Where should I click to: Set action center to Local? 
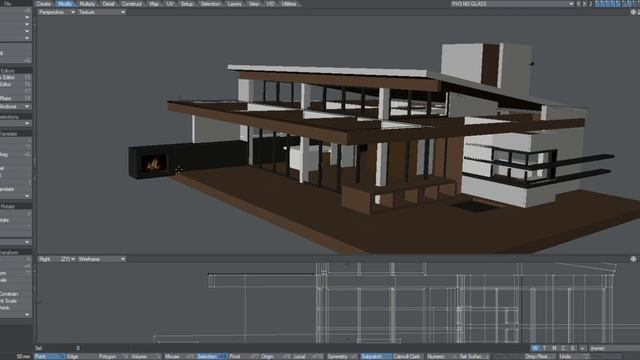pos(309,356)
